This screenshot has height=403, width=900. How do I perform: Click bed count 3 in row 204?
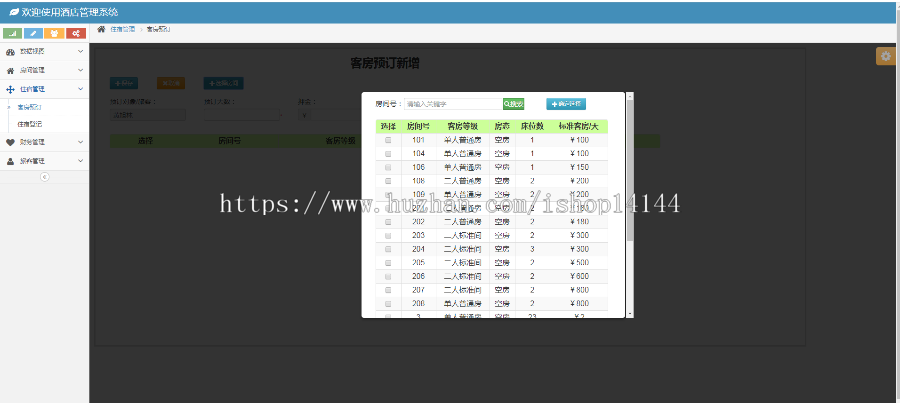tap(532, 249)
